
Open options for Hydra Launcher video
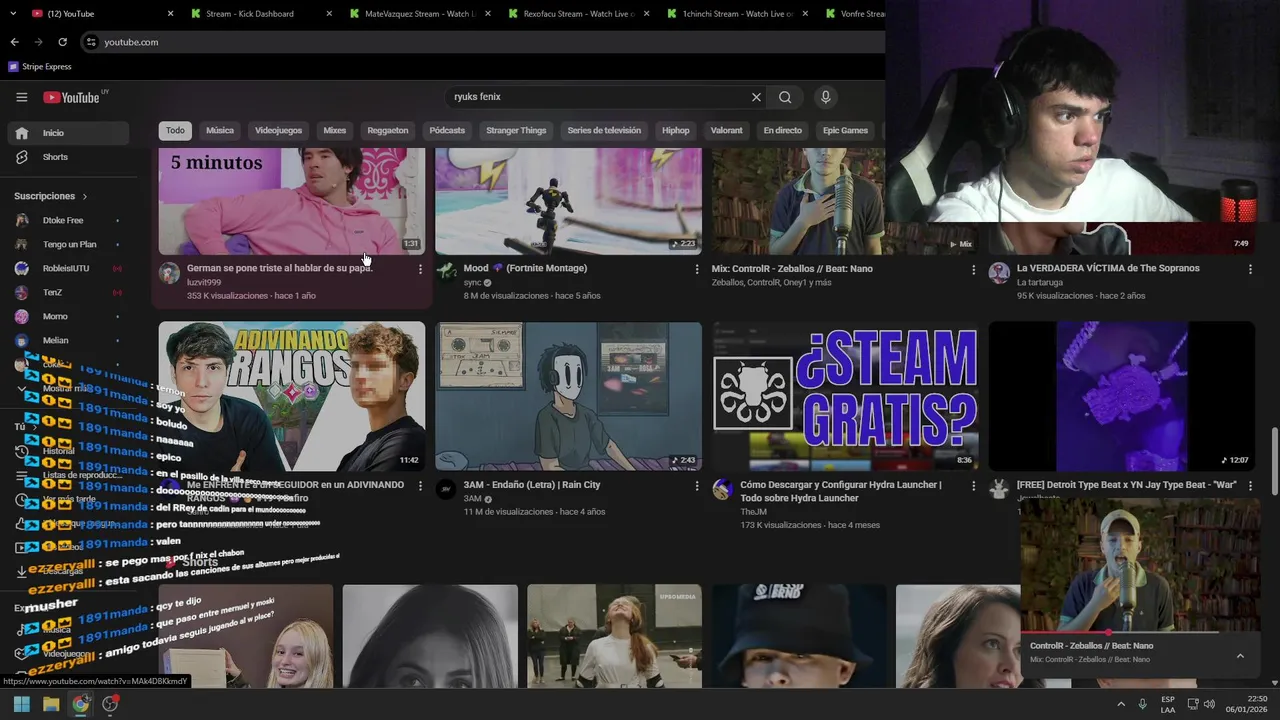pyautogui.click(x=973, y=486)
